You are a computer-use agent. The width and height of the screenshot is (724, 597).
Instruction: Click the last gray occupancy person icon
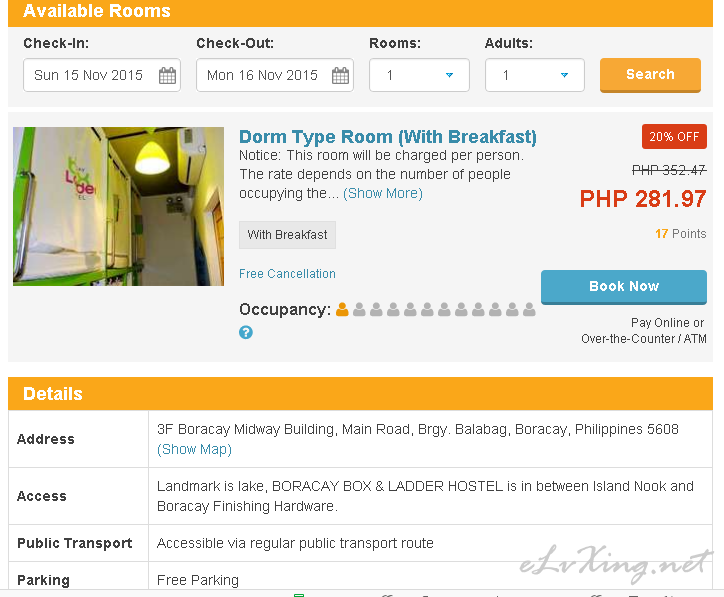[529, 309]
